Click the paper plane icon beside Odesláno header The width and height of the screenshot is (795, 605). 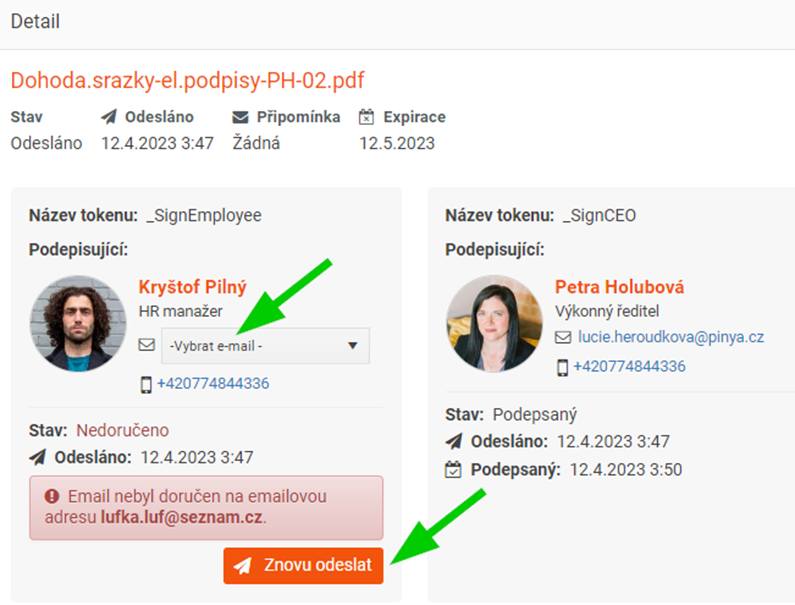(109, 117)
